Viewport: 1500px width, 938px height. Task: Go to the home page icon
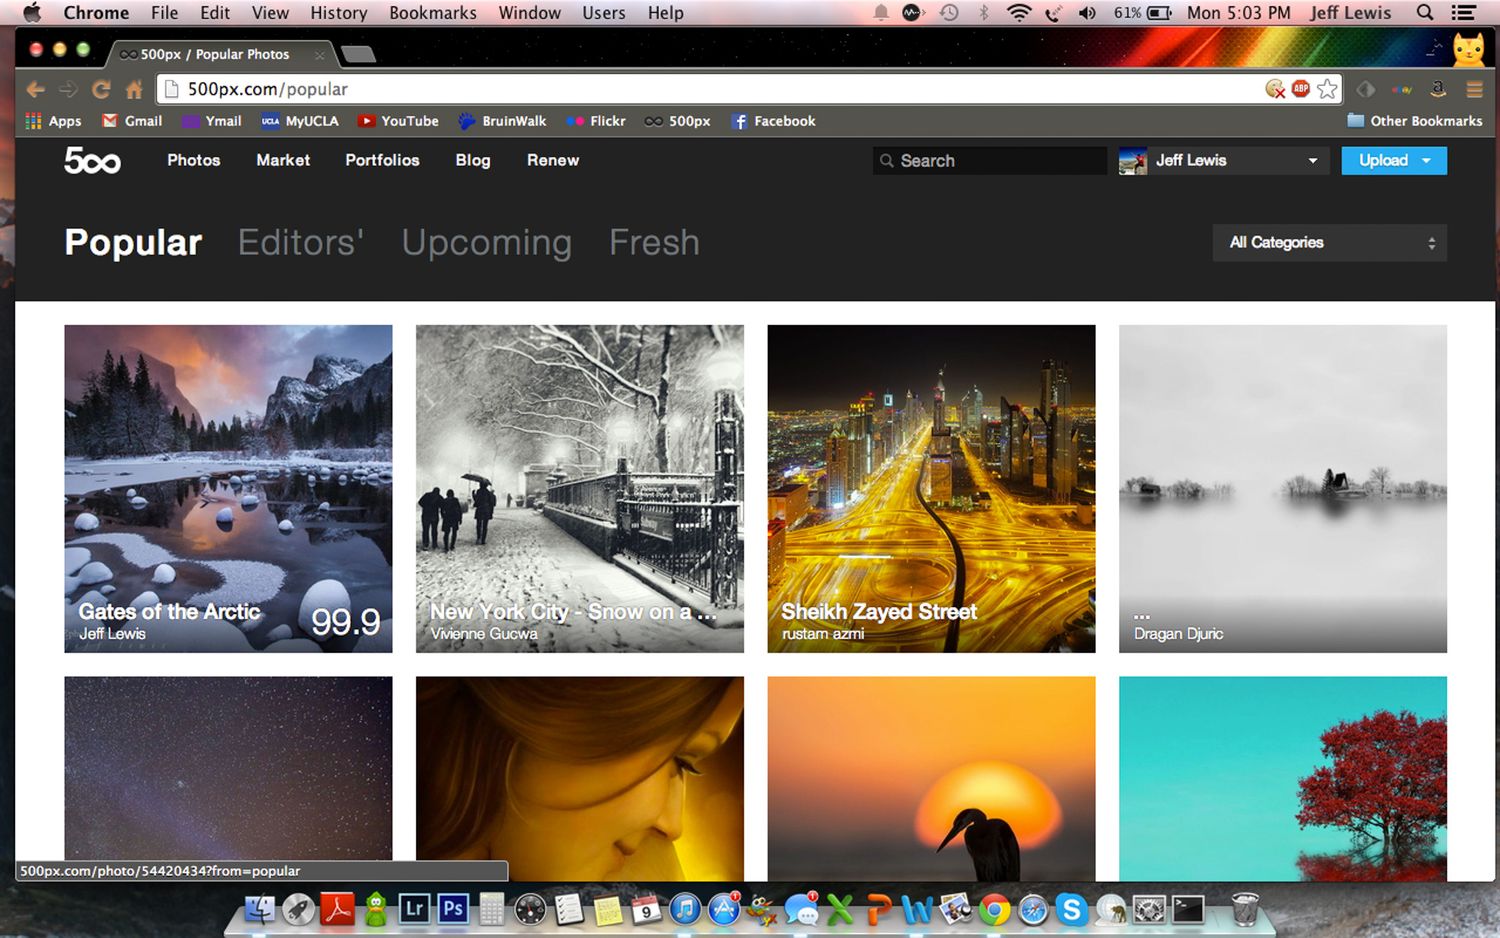click(x=134, y=90)
